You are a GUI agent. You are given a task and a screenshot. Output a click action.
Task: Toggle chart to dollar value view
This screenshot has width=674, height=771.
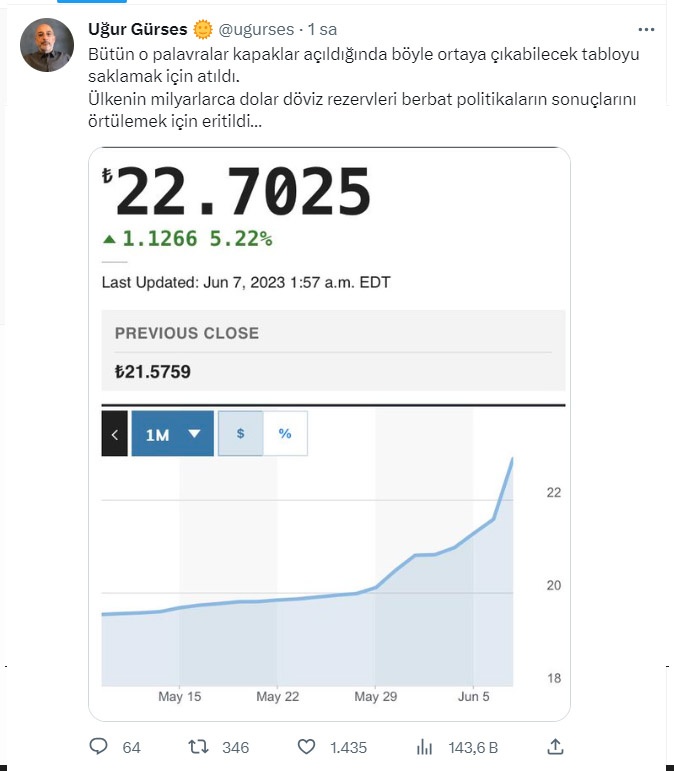(240, 434)
